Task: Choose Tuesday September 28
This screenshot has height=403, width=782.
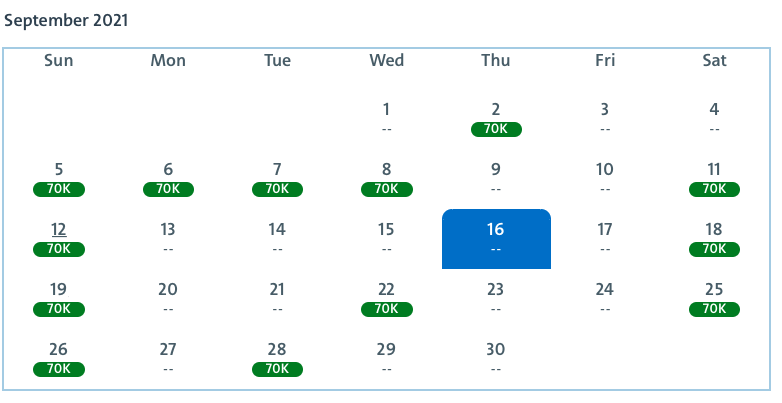Action: pyautogui.click(x=277, y=358)
